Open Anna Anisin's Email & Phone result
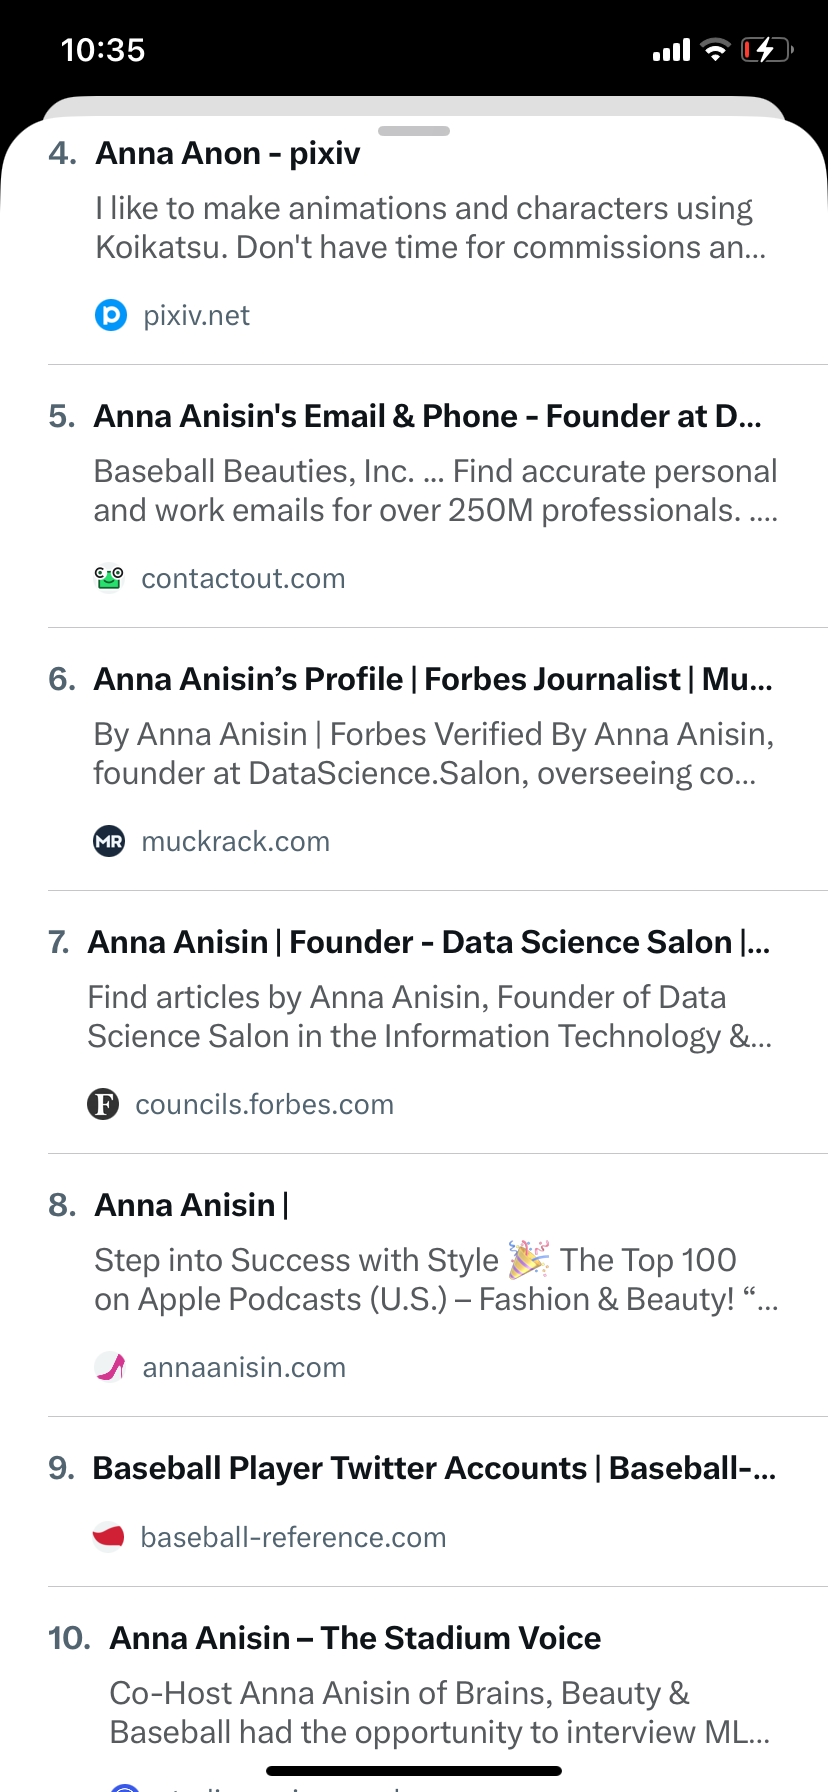The image size is (828, 1792). coord(427,417)
